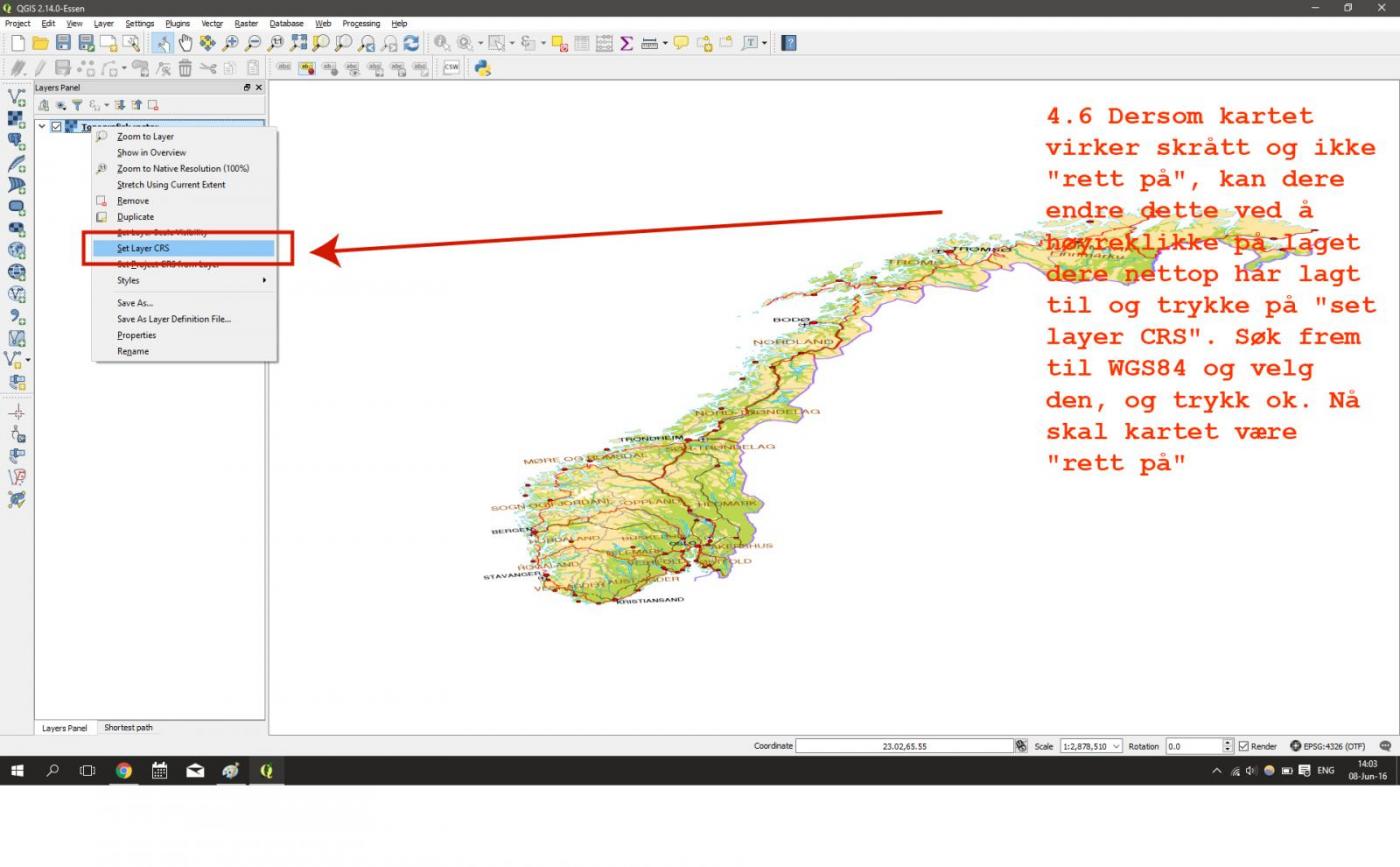The height and width of the screenshot is (867, 1400).
Task: Click the Coordinate input field
Action: coord(904,746)
